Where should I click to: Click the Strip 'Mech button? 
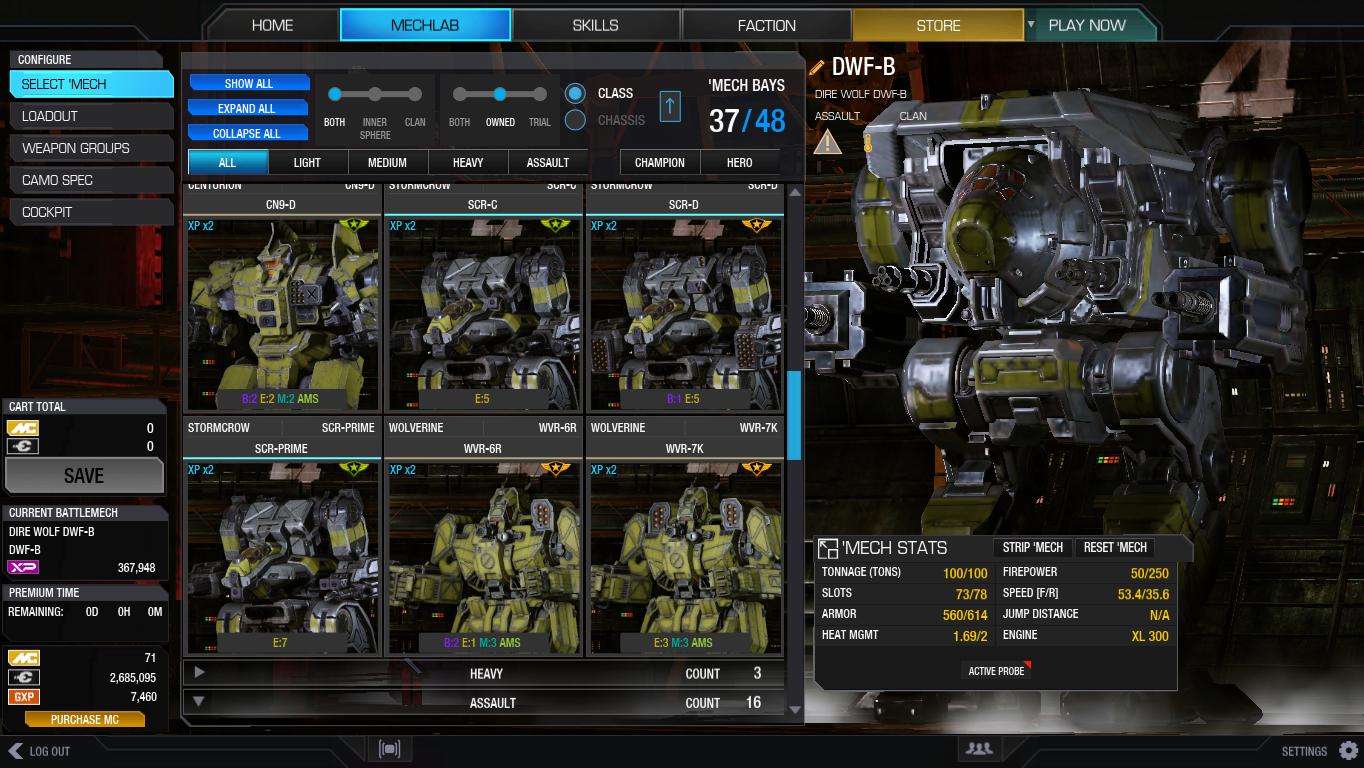(1033, 547)
